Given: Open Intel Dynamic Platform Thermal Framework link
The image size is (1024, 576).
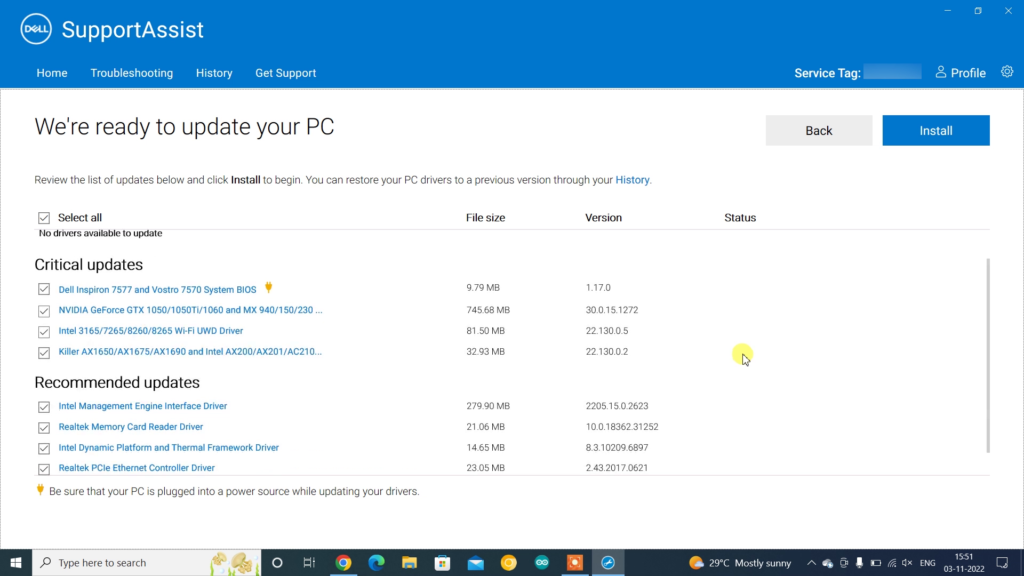Looking at the screenshot, I should tap(168, 447).
